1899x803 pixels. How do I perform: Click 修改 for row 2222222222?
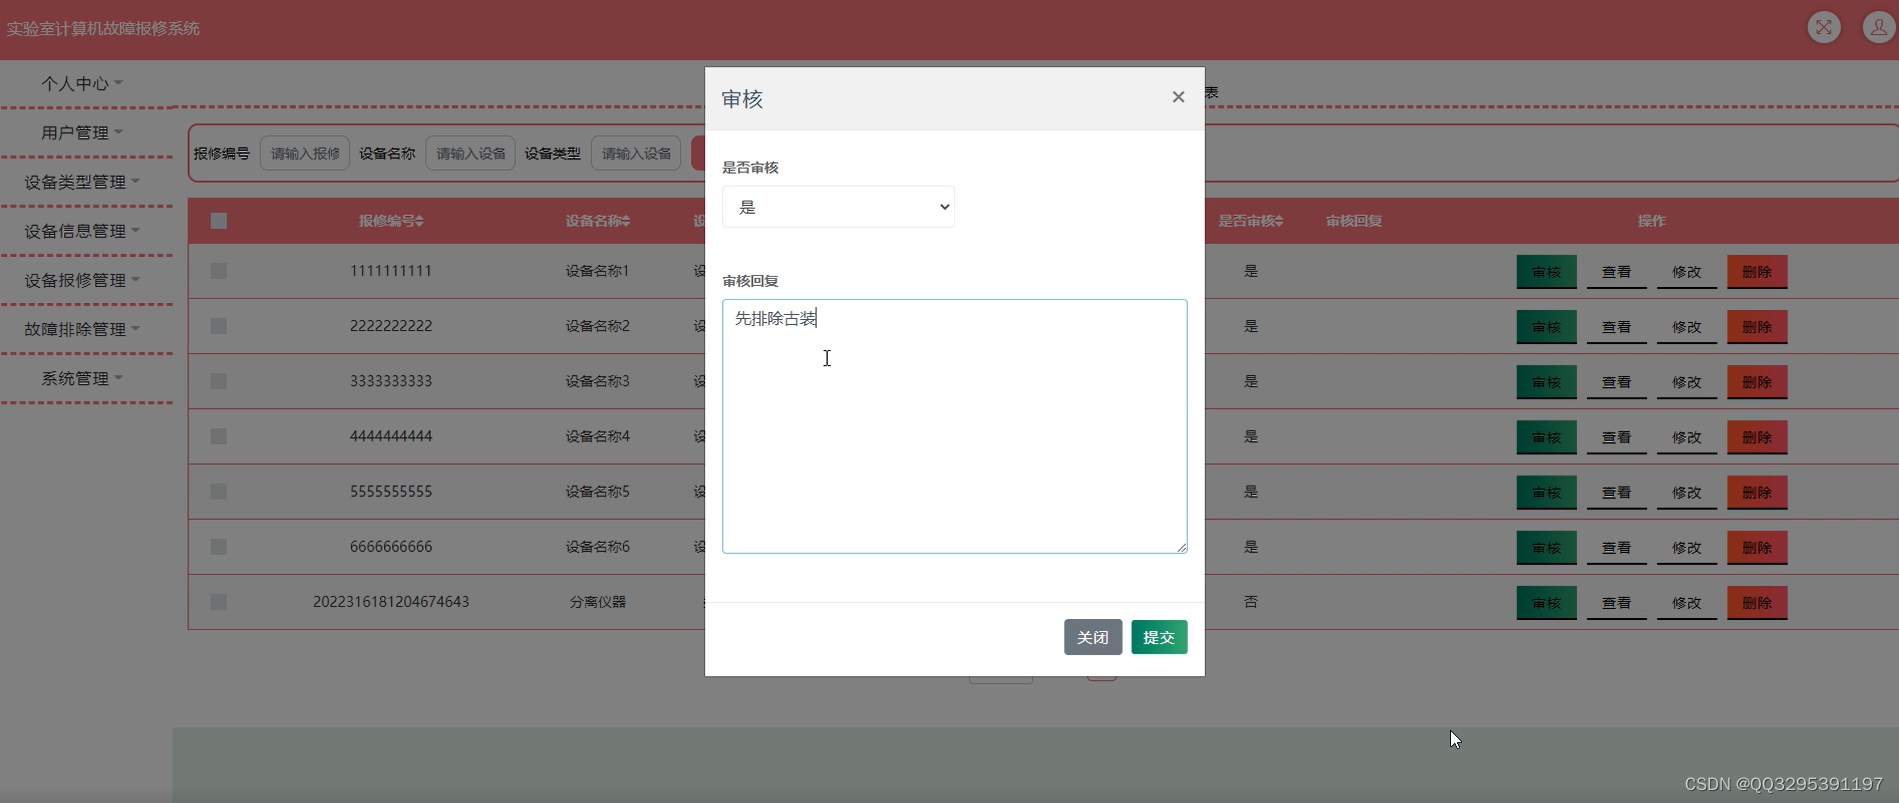click(1686, 327)
